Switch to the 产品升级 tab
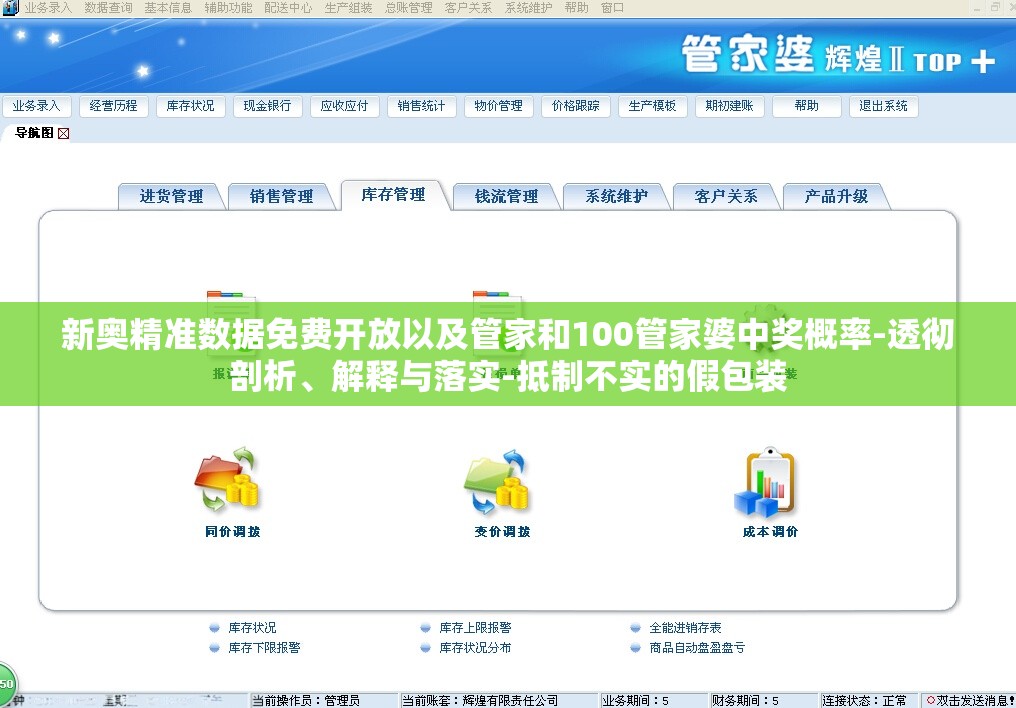The height and width of the screenshot is (708, 1016). 836,196
